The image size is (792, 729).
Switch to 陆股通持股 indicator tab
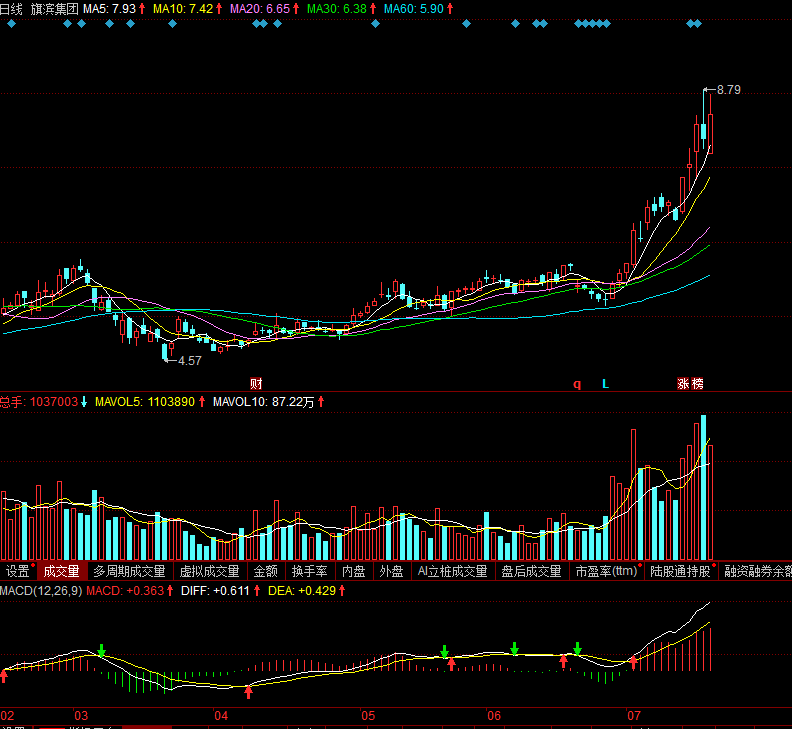pyautogui.click(x=680, y=572)
